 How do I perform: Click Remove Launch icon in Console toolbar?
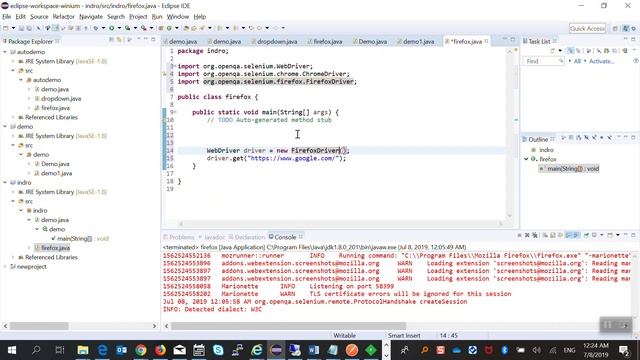point(527,236)
